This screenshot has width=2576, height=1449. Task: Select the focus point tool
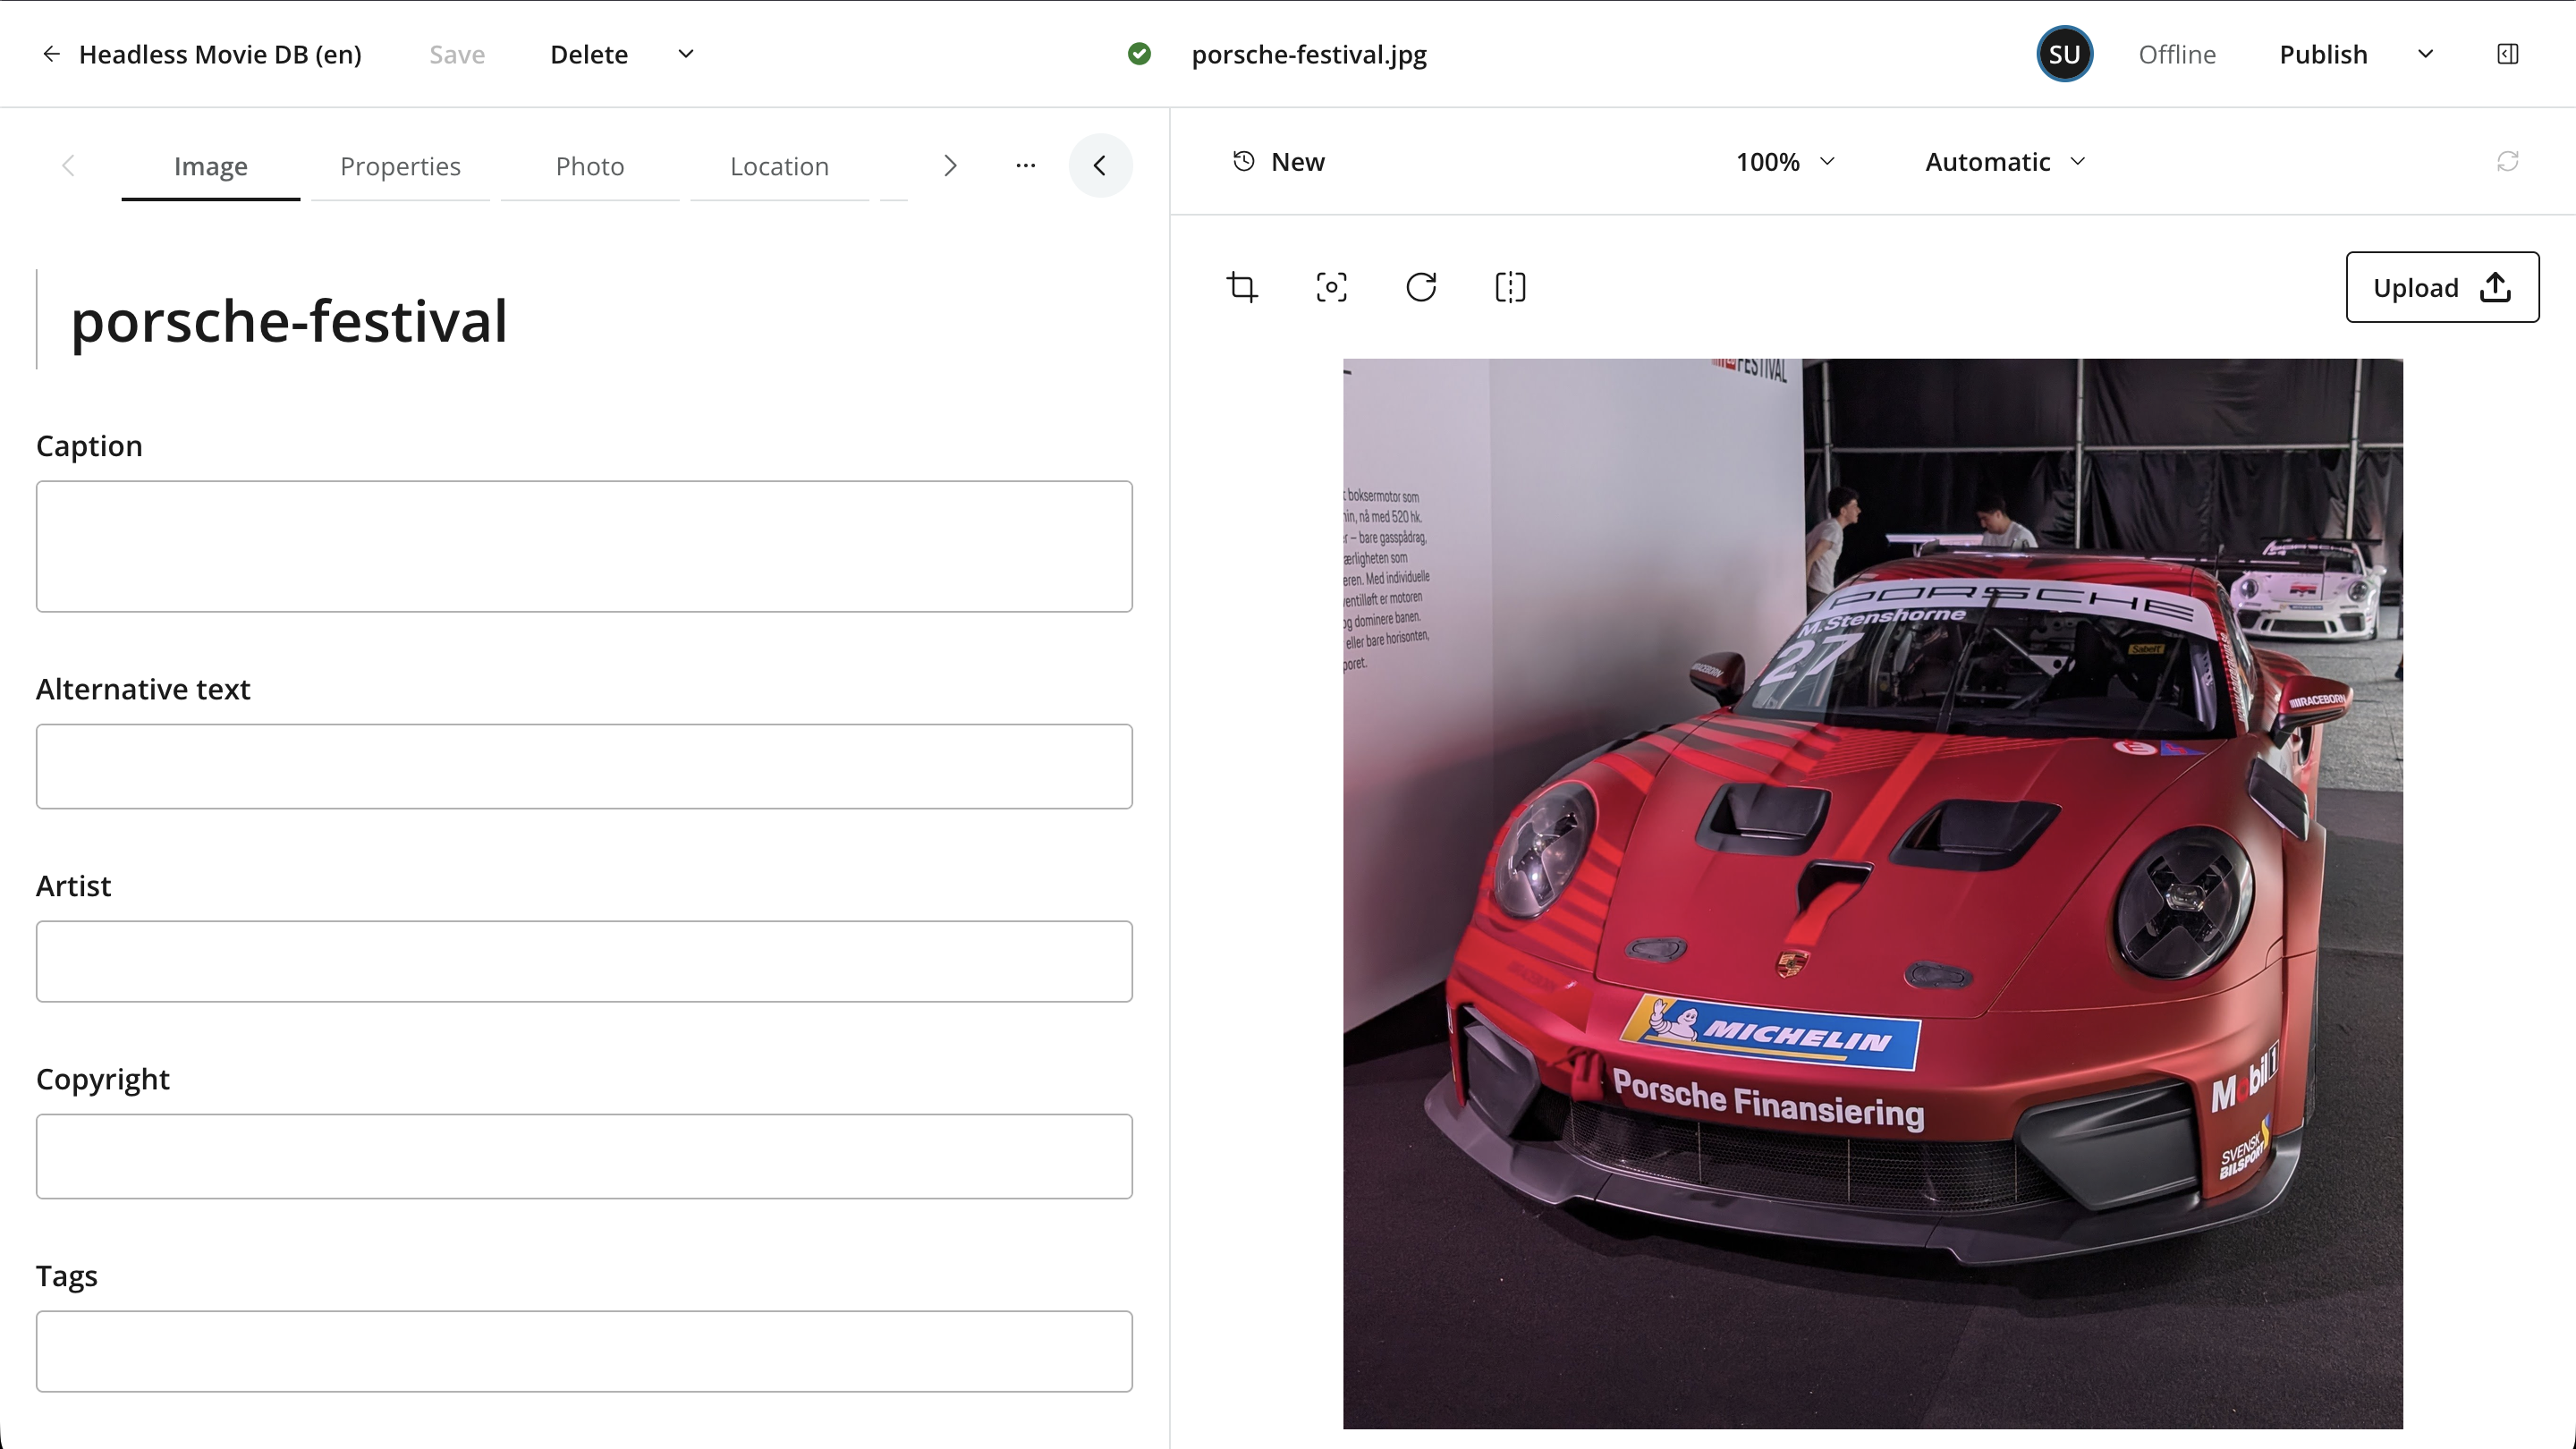pyautogui.click(x=1331, y=288)
